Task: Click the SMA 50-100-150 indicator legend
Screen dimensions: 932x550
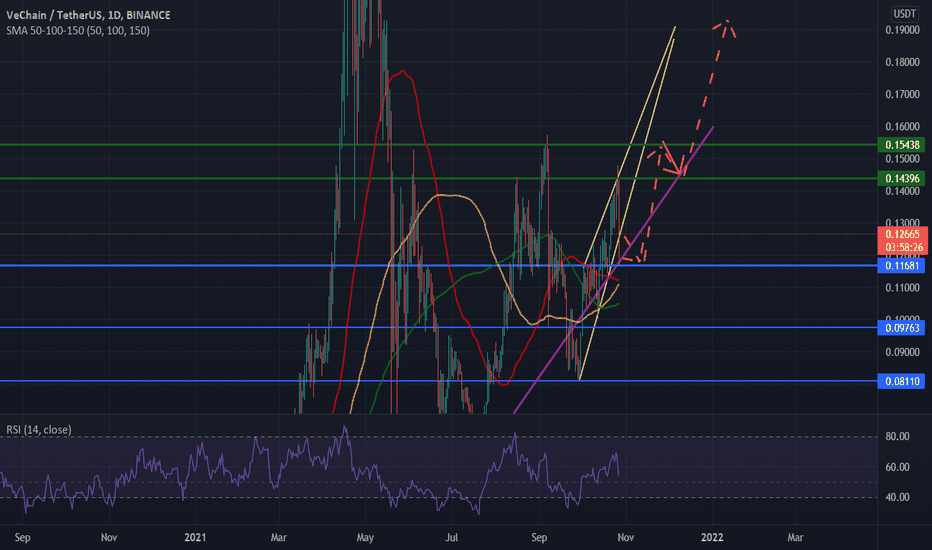Action: pyautogui.click(x=78, y=30)
